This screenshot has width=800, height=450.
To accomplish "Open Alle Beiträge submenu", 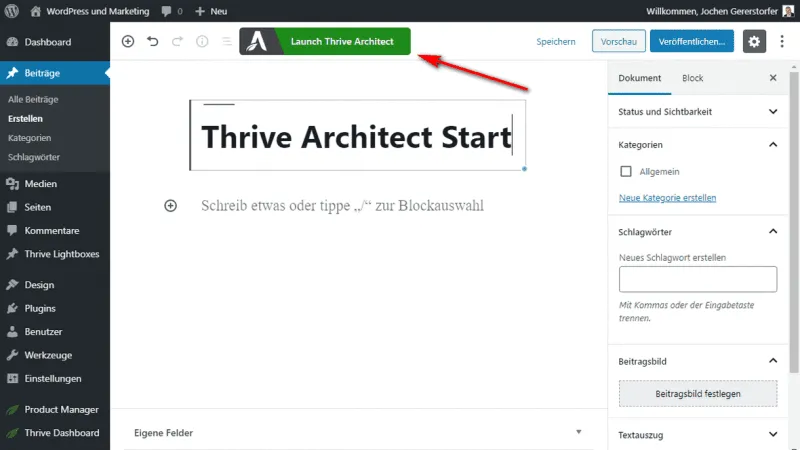I will coord(33,99).
